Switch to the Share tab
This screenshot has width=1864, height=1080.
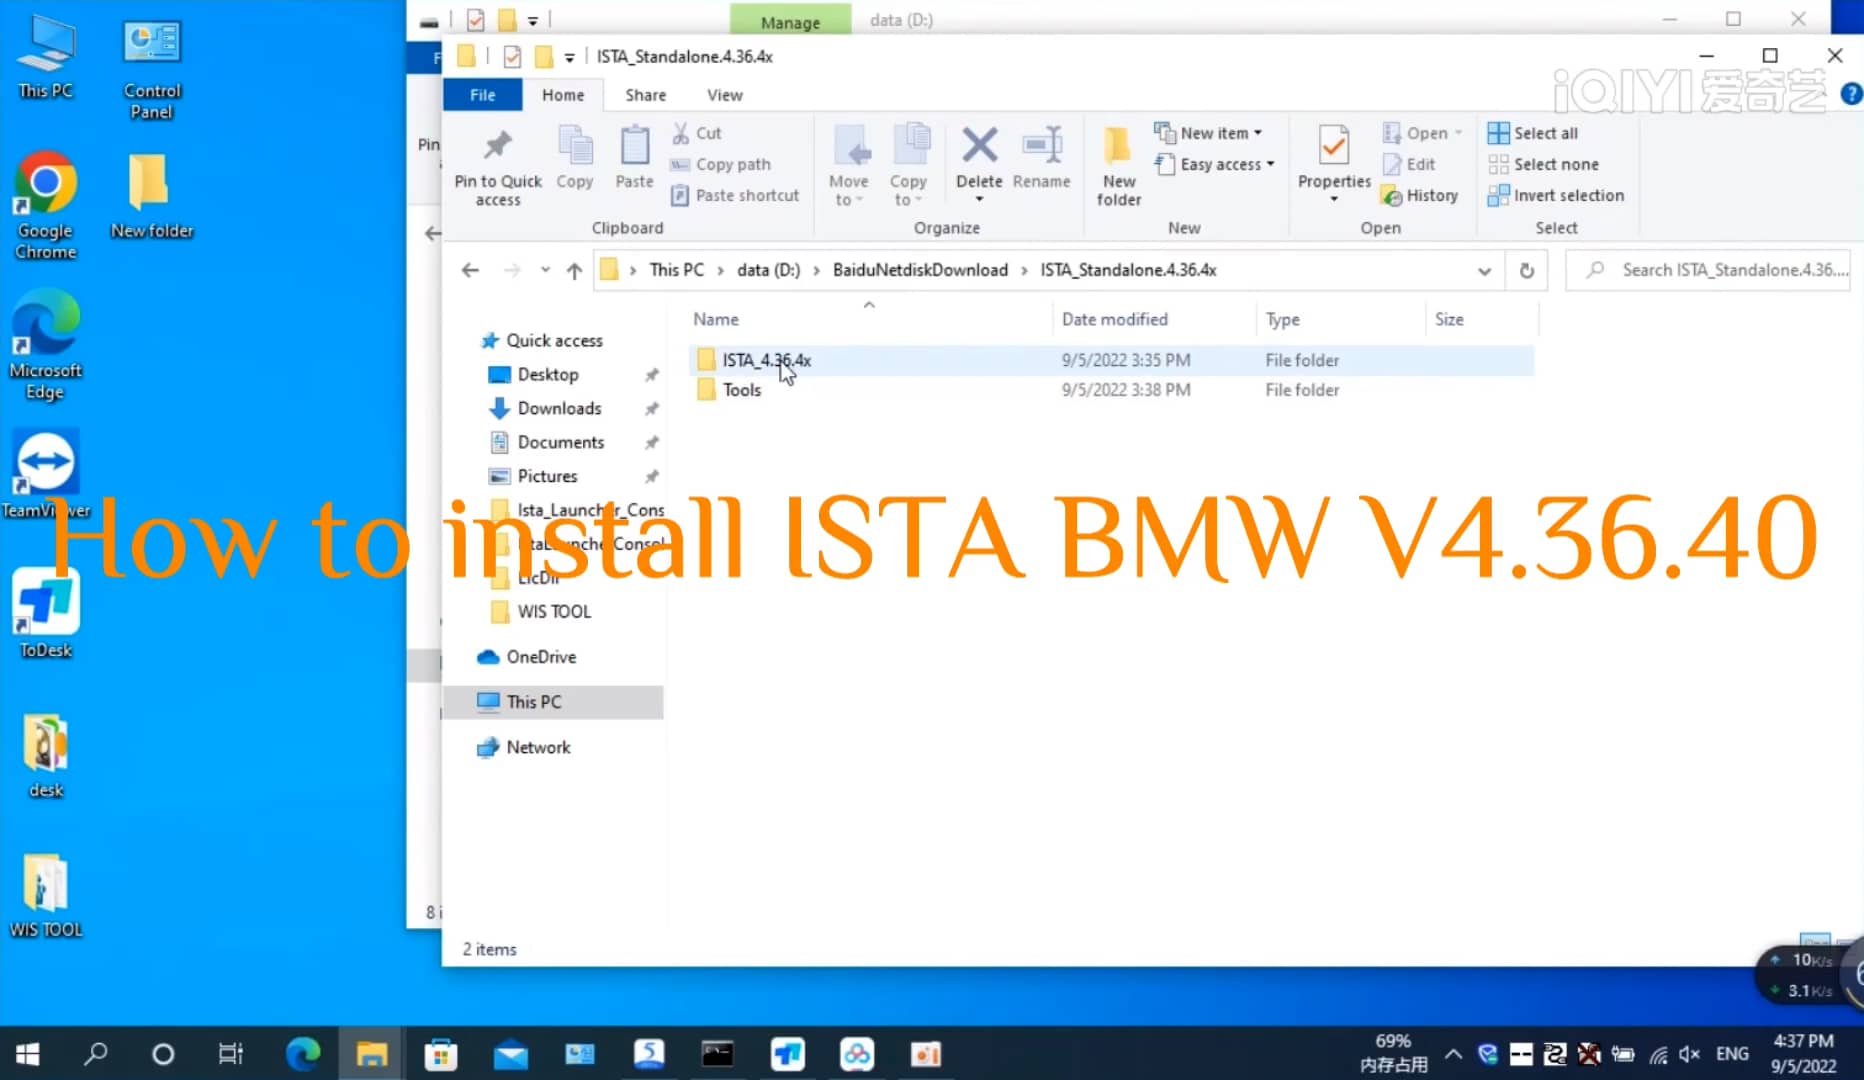click(x=645, y=94)
